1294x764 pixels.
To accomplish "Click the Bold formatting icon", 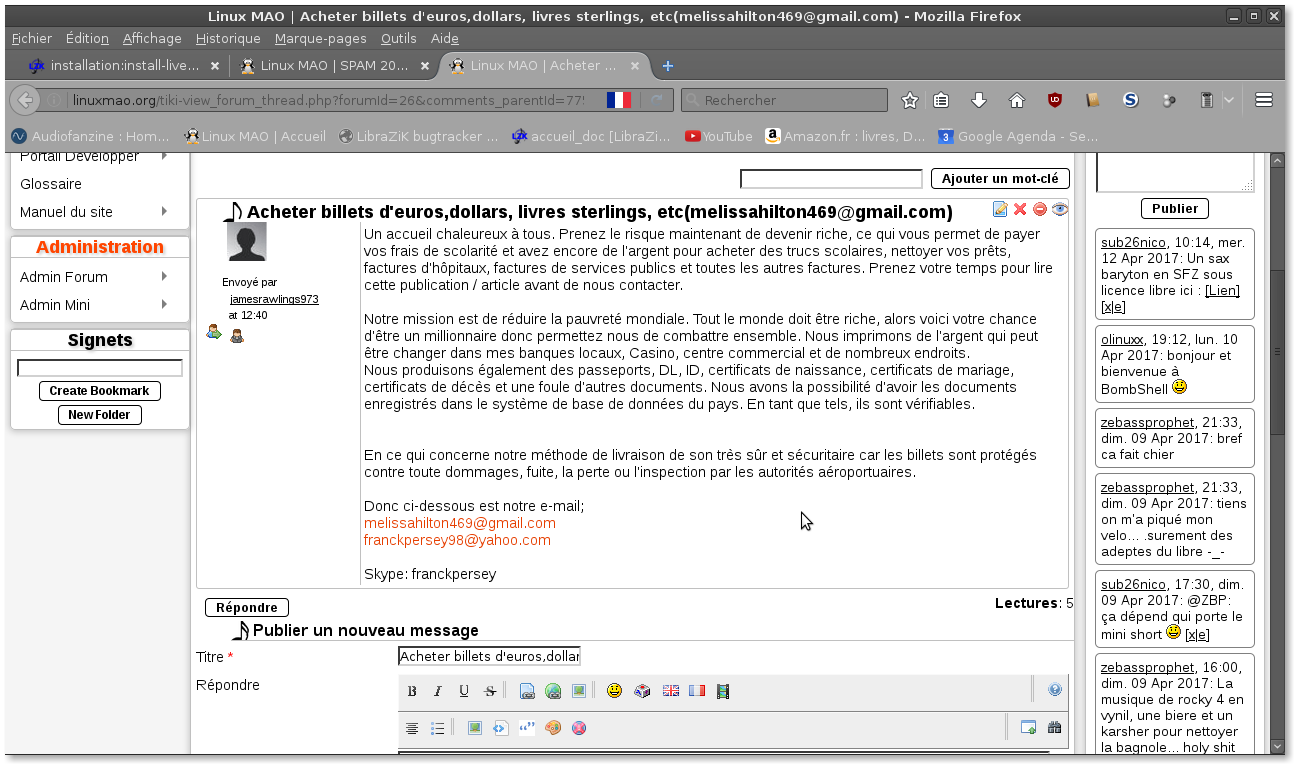I will (412, 691).
